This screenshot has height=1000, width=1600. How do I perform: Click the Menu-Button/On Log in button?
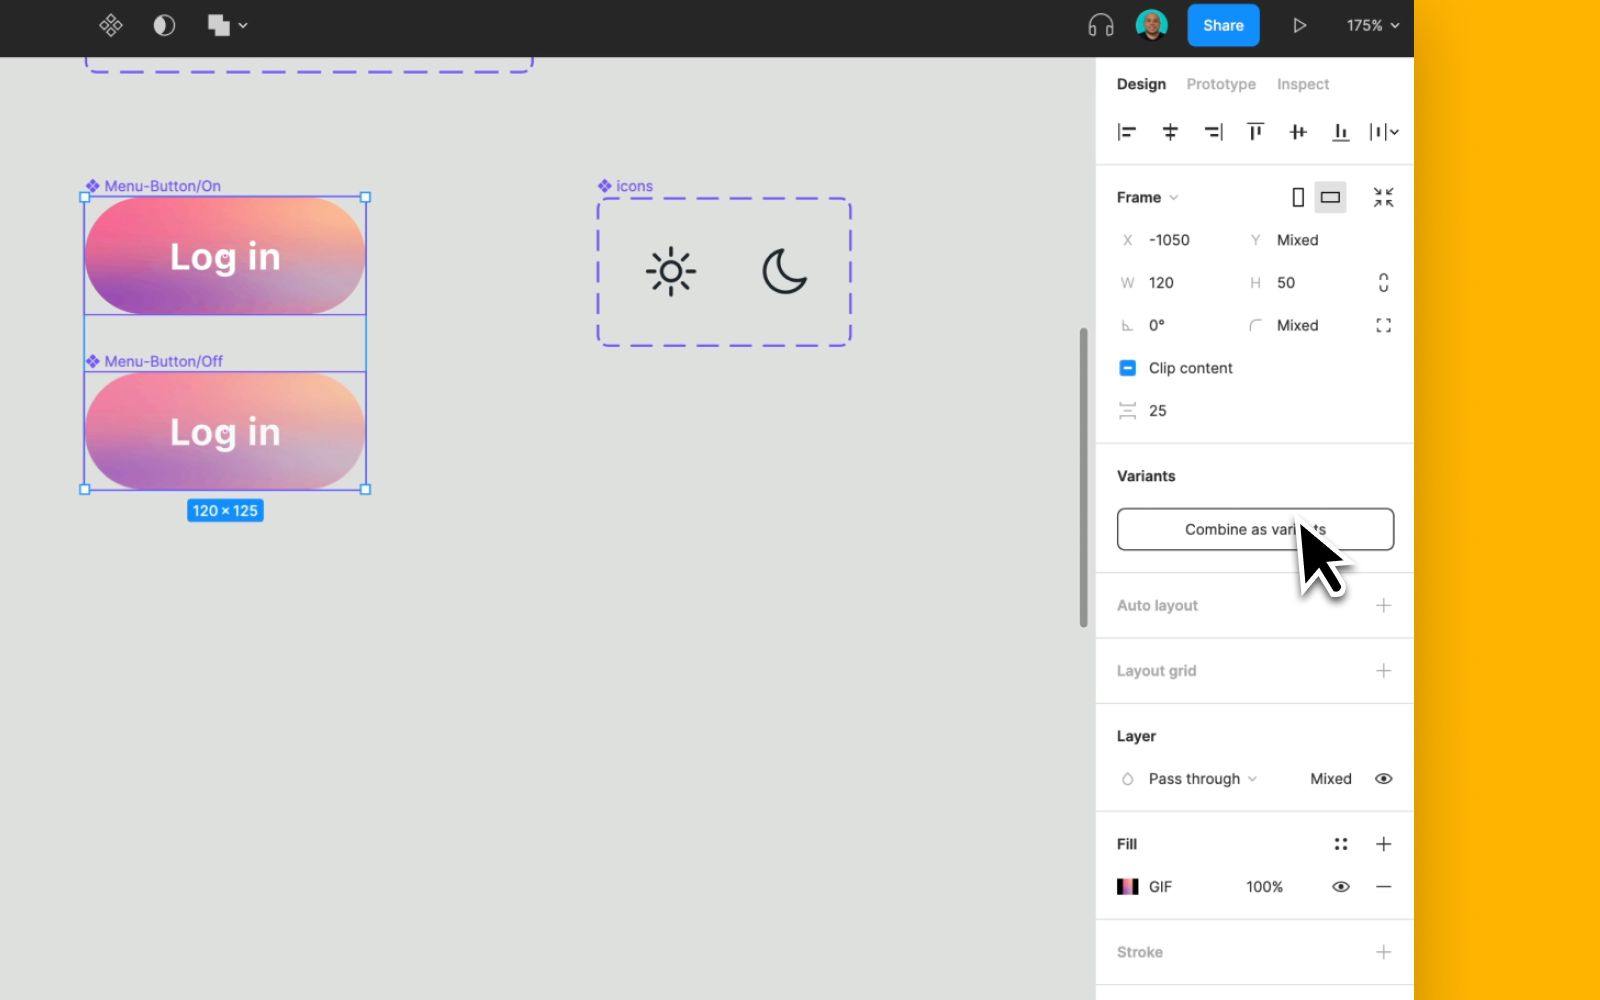click(225, 256)
